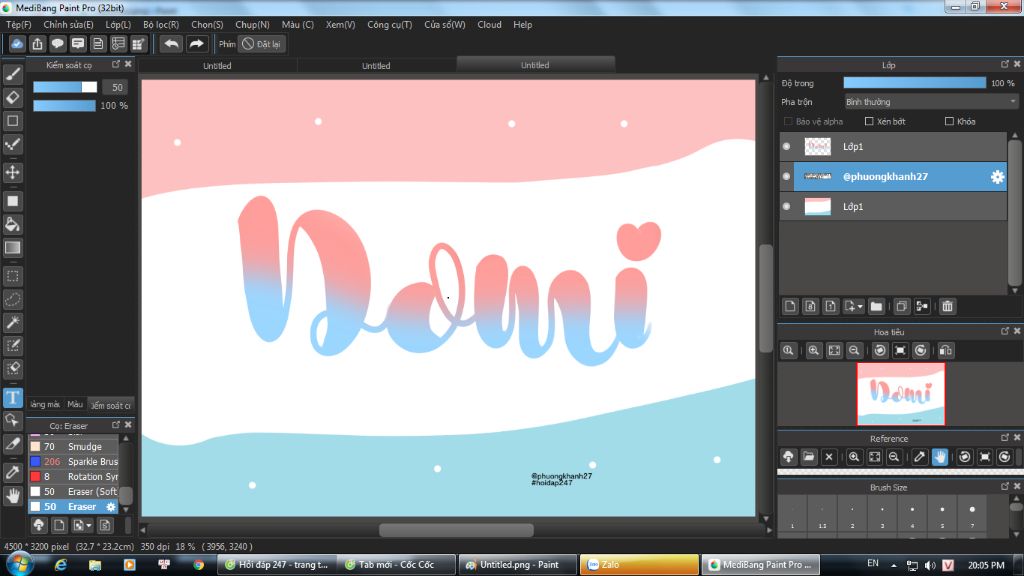The height and width of the screenshot is (576, 1024).
Task: Select the Eraser tool in the left toolbar
Action: pos(12,98)
